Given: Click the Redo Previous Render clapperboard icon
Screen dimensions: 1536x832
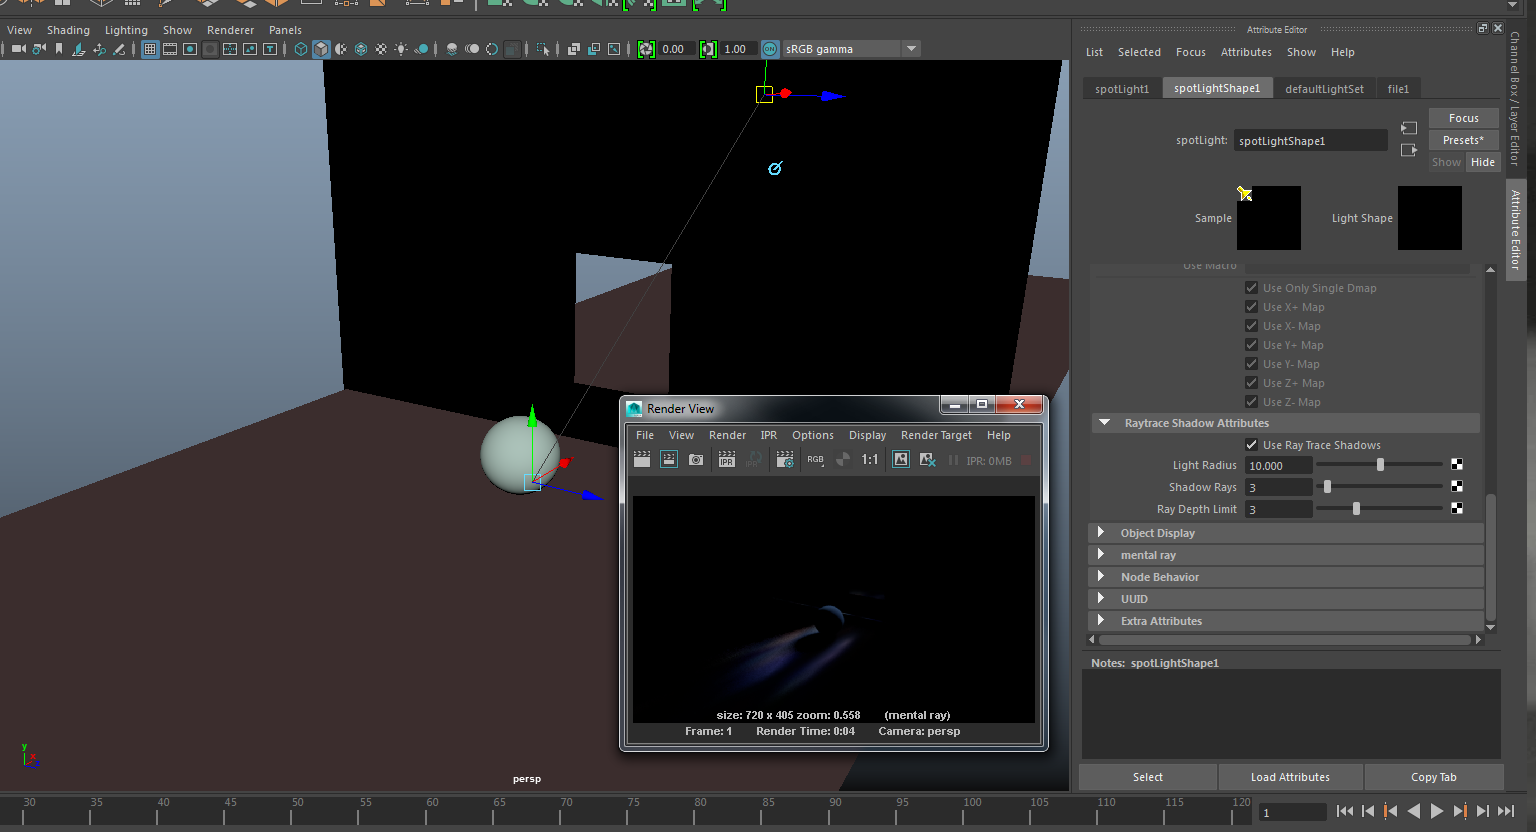Looking at the screenshot, I should tap(642, 460).
